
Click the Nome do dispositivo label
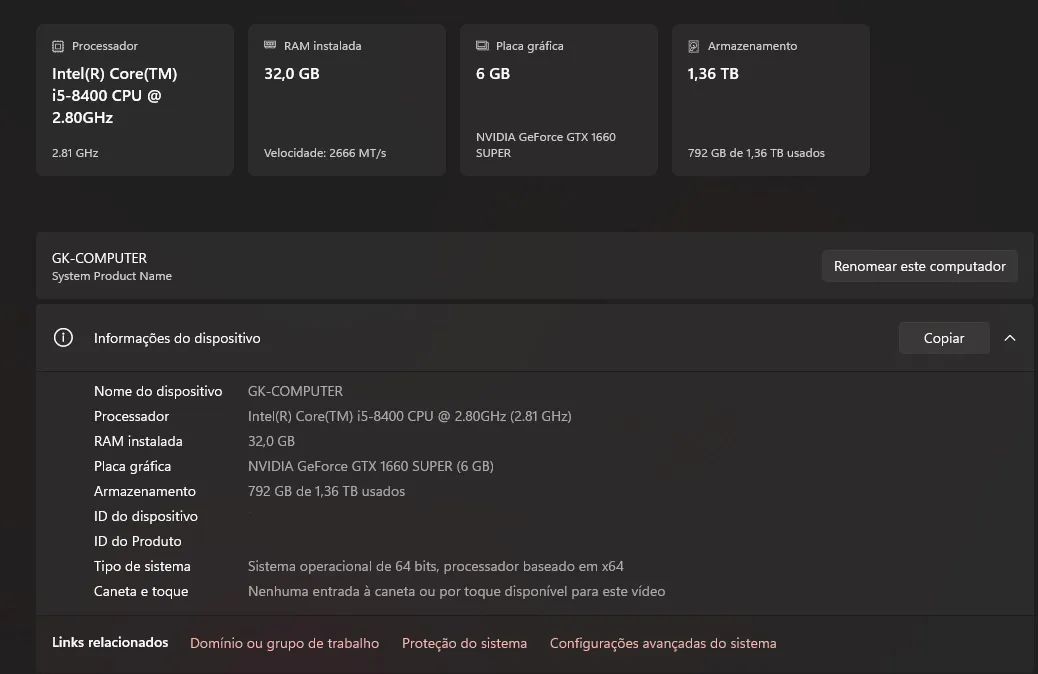pos(158,391)
